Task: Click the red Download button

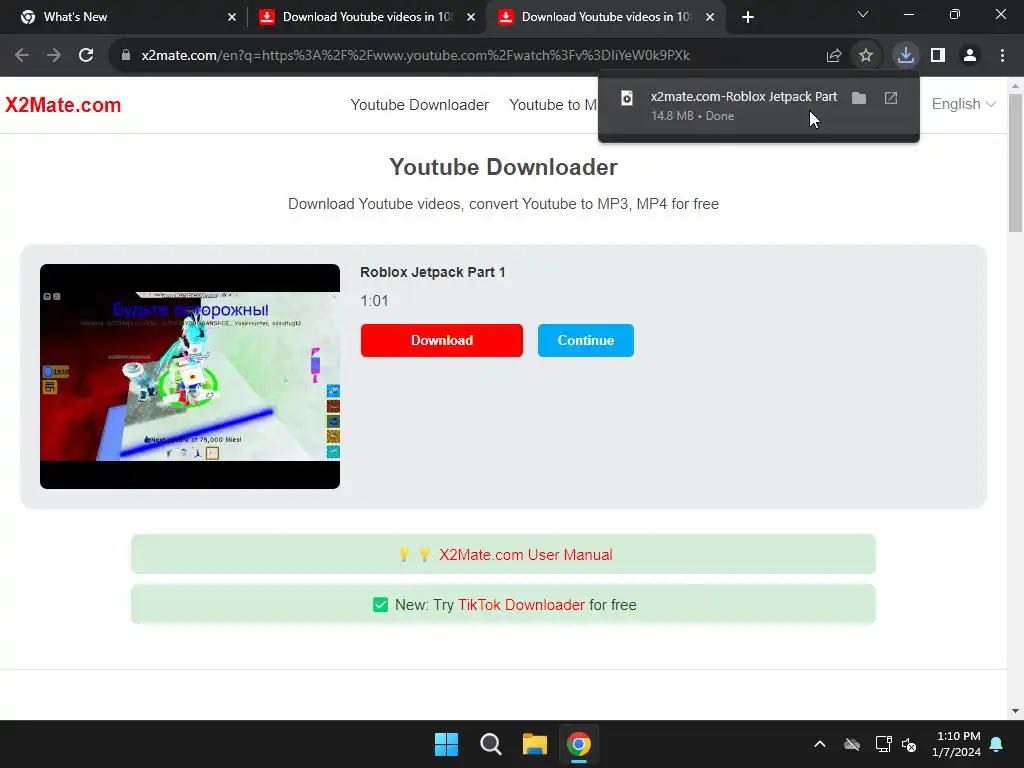Action: (441, 340)
